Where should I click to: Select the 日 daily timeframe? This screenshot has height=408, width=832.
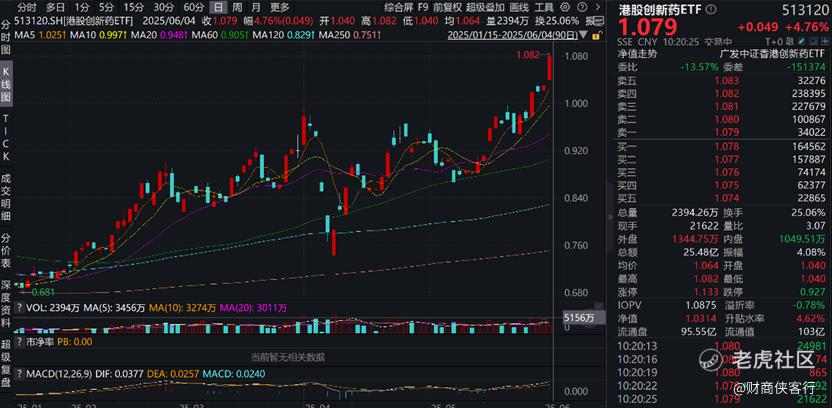218,7
